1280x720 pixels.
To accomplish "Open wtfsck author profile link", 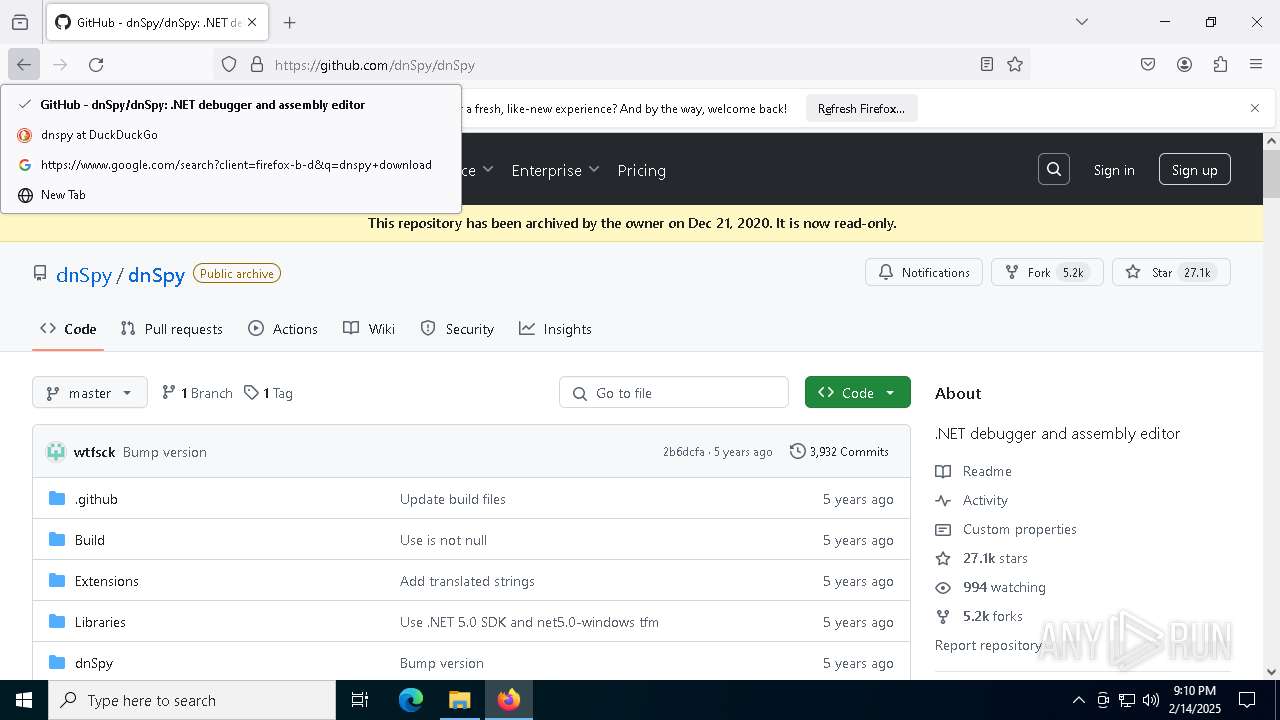I will (94, 452).
